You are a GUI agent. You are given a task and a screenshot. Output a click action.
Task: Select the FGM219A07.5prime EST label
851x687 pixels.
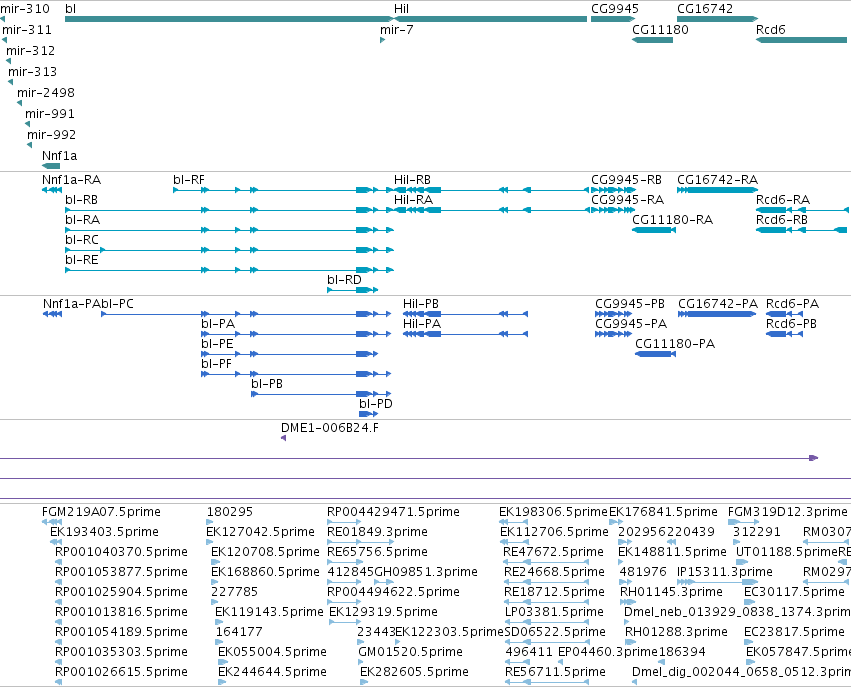pos(101,512)
